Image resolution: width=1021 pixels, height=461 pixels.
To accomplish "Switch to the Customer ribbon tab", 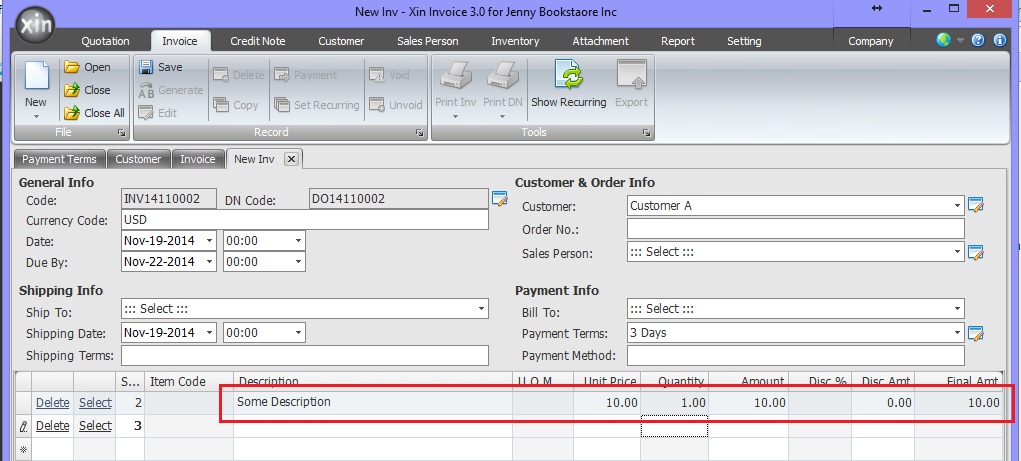I will (x=341, y=41).
